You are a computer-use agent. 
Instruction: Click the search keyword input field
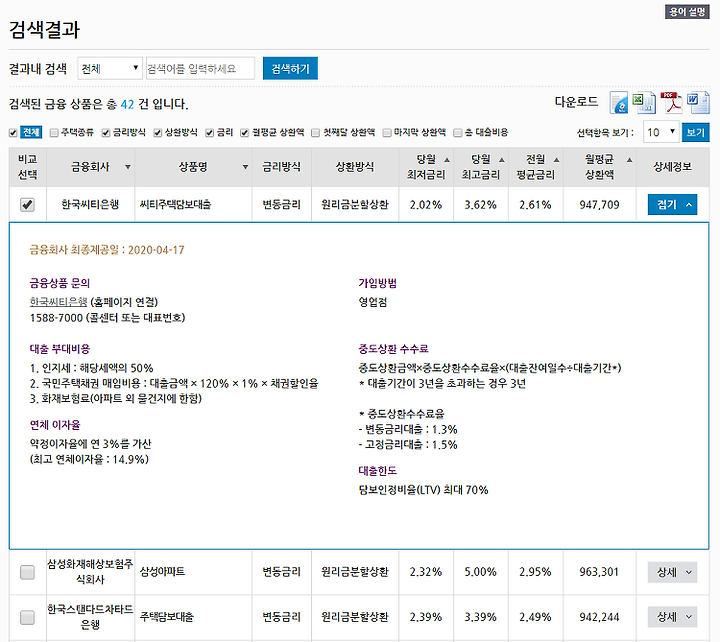pos(200,68)
